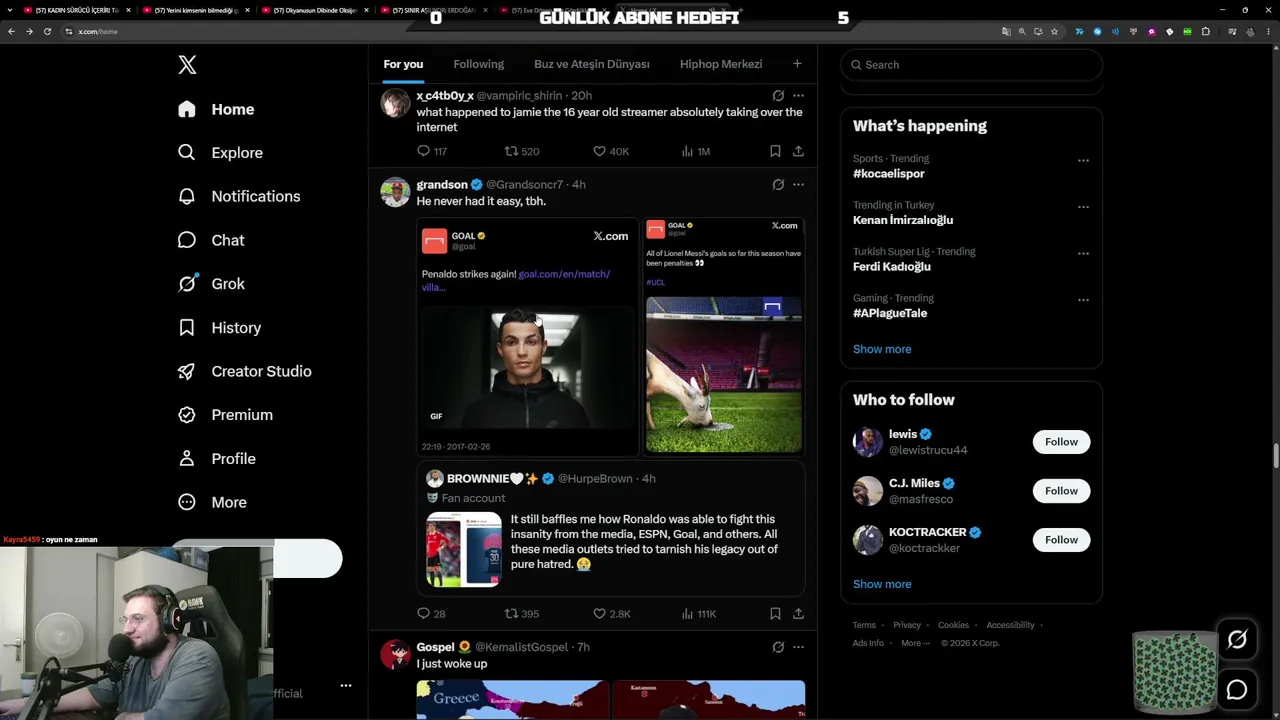The height and width of the screenshot is (720, 1280).
Task: Open options for the #APlagueTale trend
Action: [1083, 300]
